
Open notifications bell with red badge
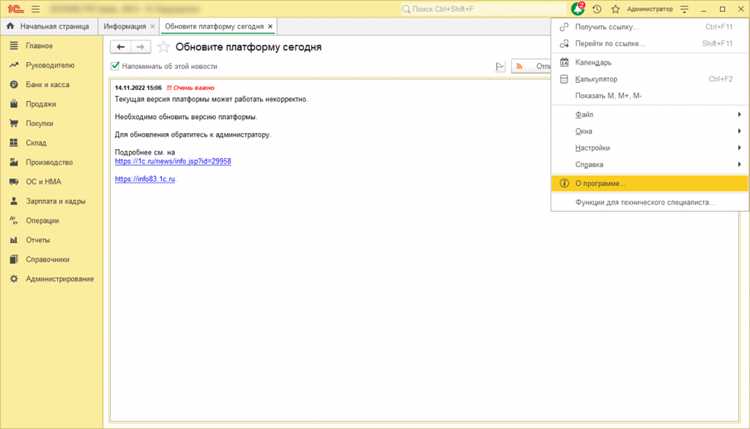click(x=578, y=9)
